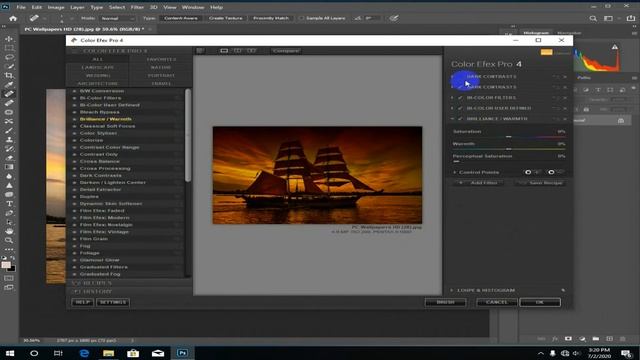This screenshot has width=640, height=360.
Task: Expand the Bi-Color User Defined entry
Action: click(452, 108)
